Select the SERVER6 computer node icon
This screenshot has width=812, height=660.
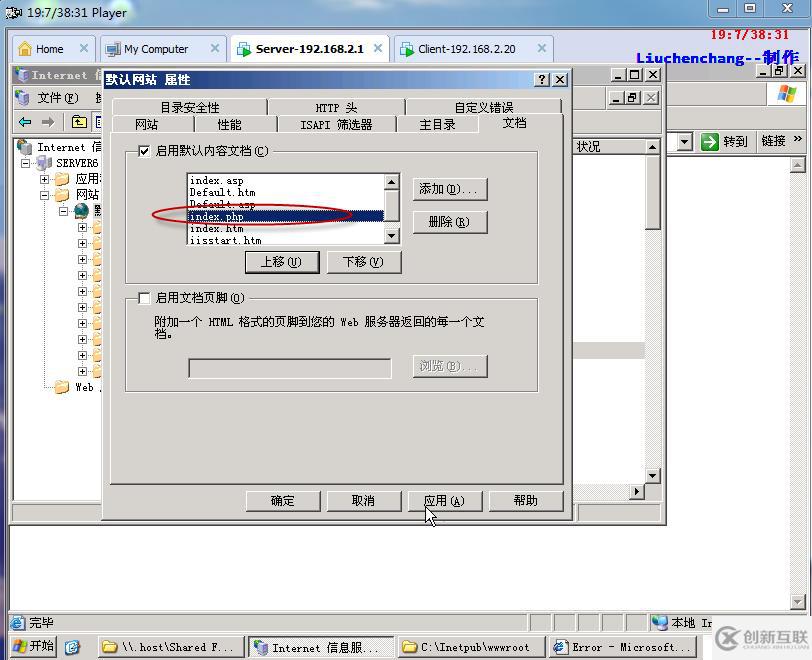44,163
